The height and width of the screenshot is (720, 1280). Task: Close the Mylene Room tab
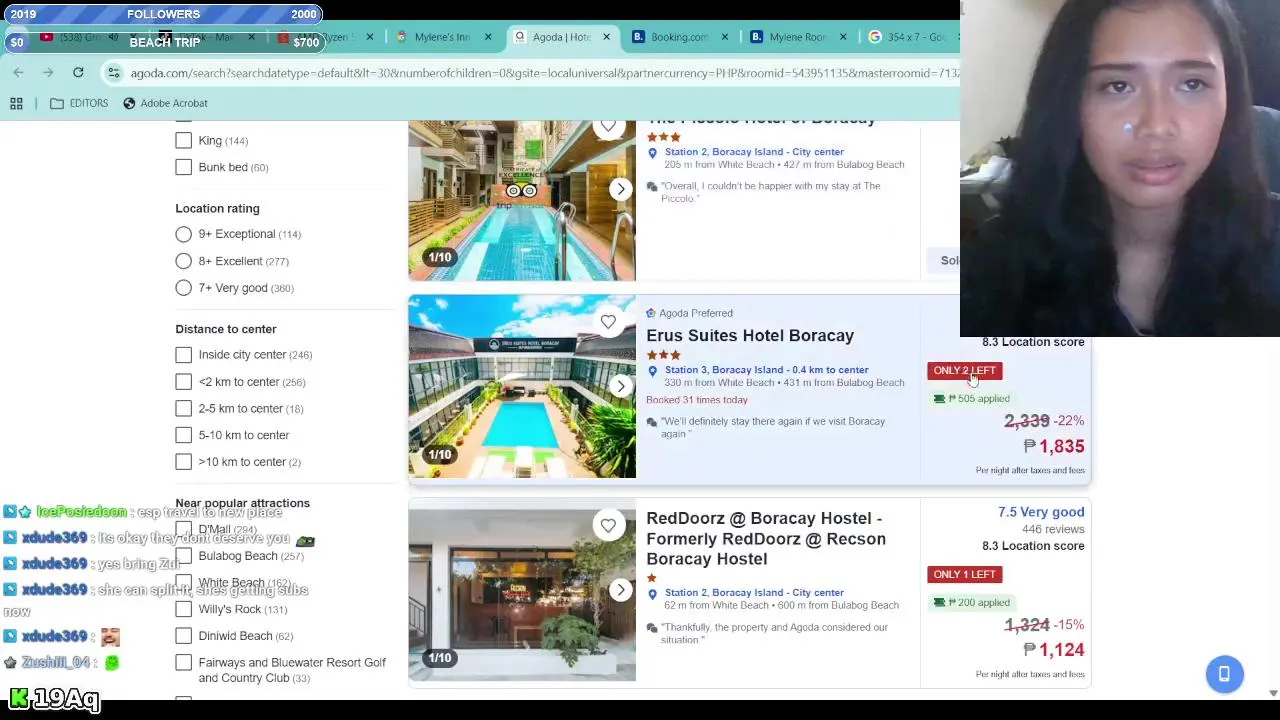click(843, 37)
